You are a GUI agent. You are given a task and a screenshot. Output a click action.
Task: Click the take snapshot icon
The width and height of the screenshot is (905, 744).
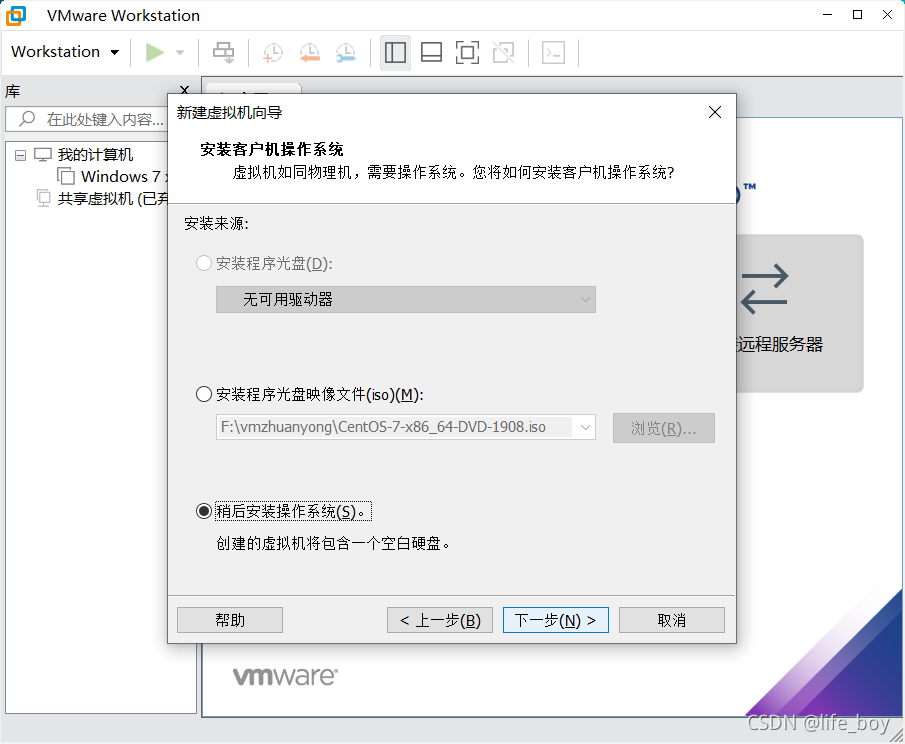(273, 53)
